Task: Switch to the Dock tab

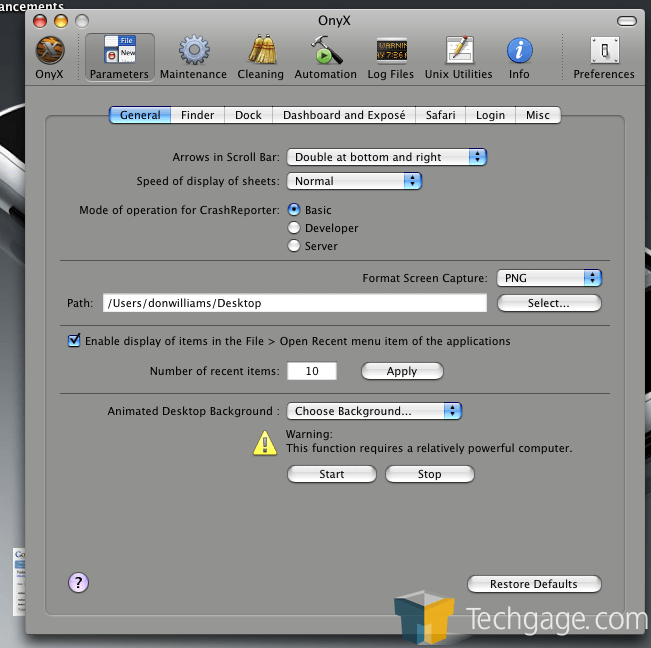Action: (248, 115)
